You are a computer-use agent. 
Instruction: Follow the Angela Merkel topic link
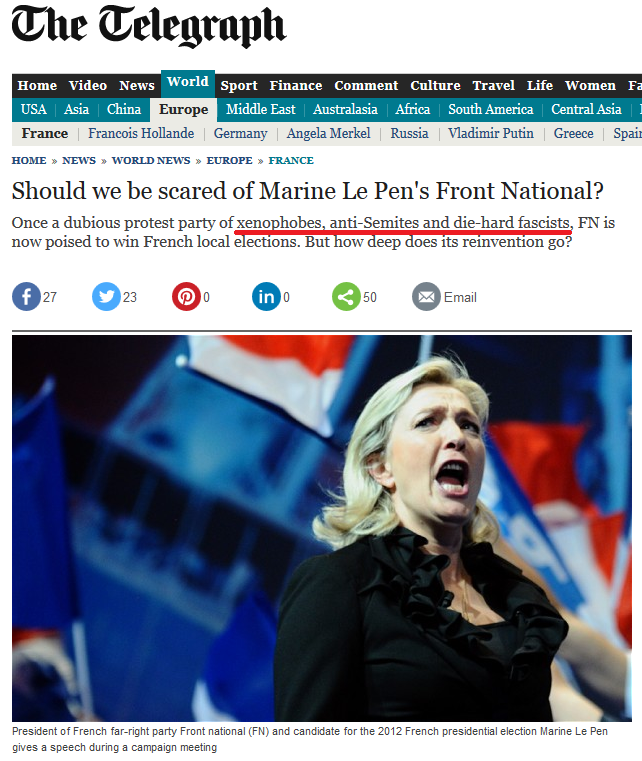click(x=328, y=133)
